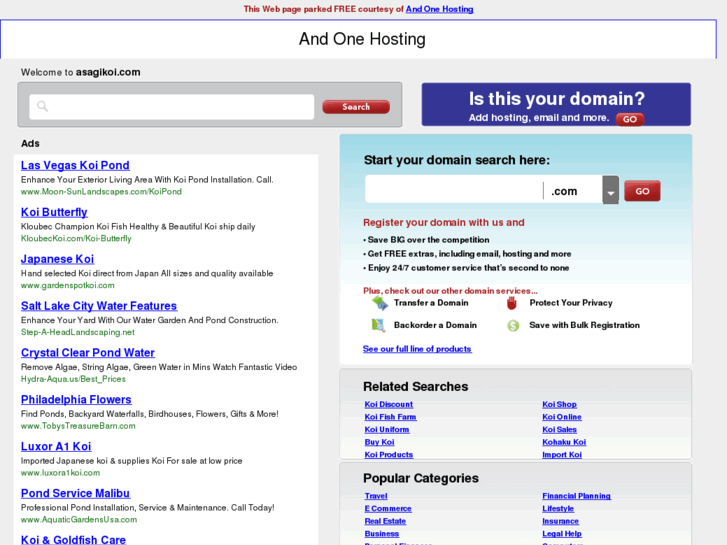The width and height of the screenshot is (727, 545).
Task: Click the Protect Your Privacy hand icon
Action: tap(511, 303)
